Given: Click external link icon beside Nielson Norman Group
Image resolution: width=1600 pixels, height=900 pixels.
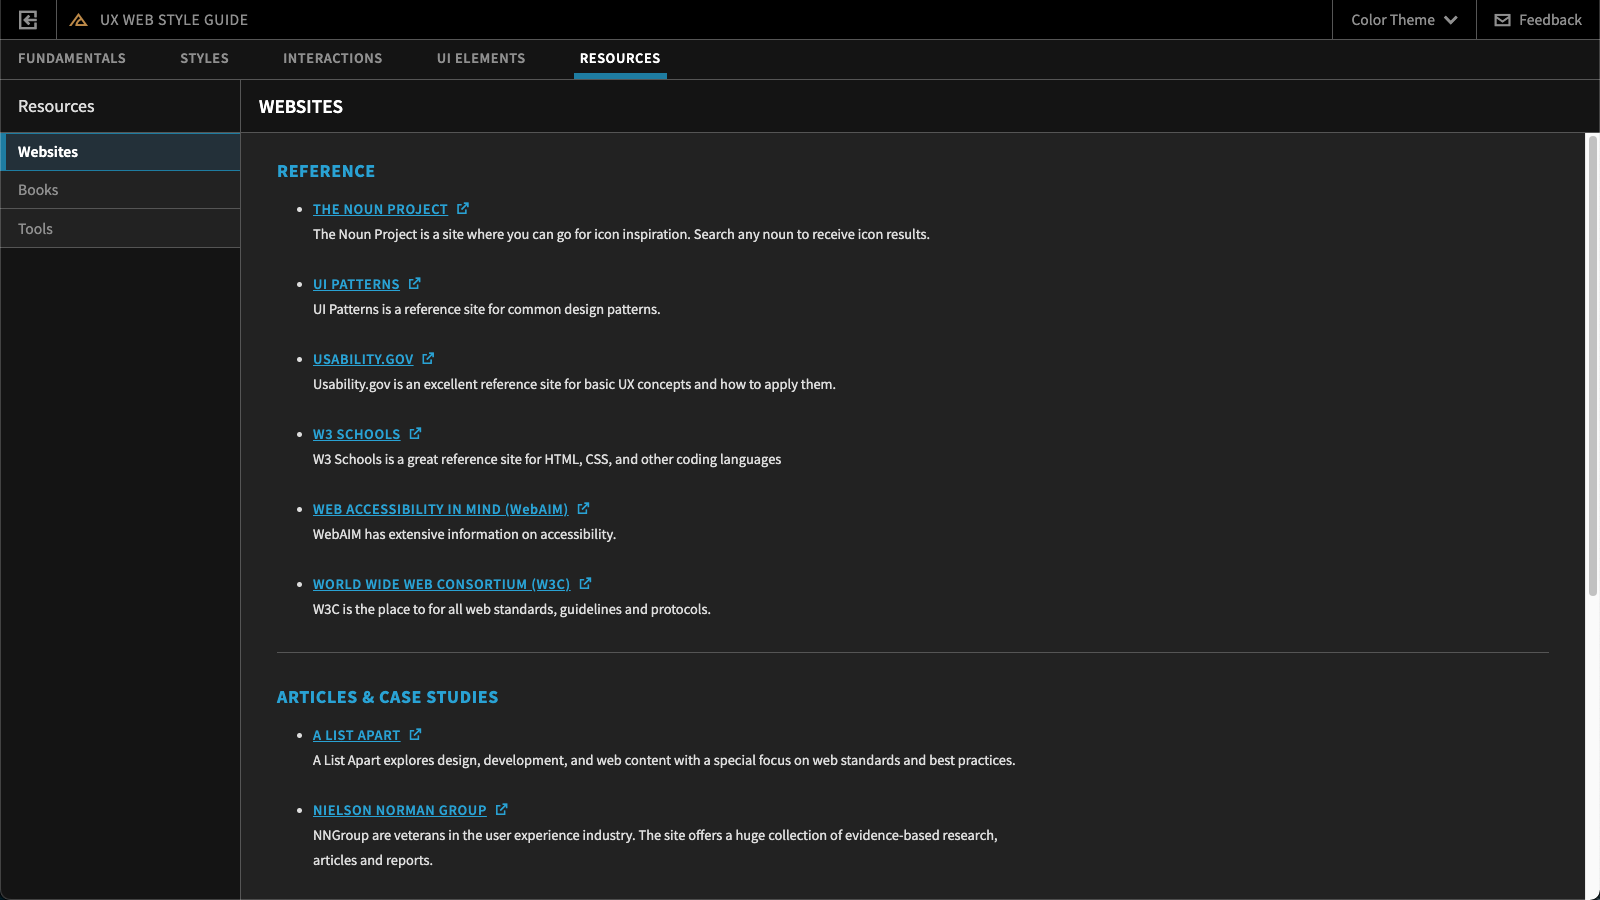Looking at the screenshot, I should pyautogui.click(x=502, y=810).
